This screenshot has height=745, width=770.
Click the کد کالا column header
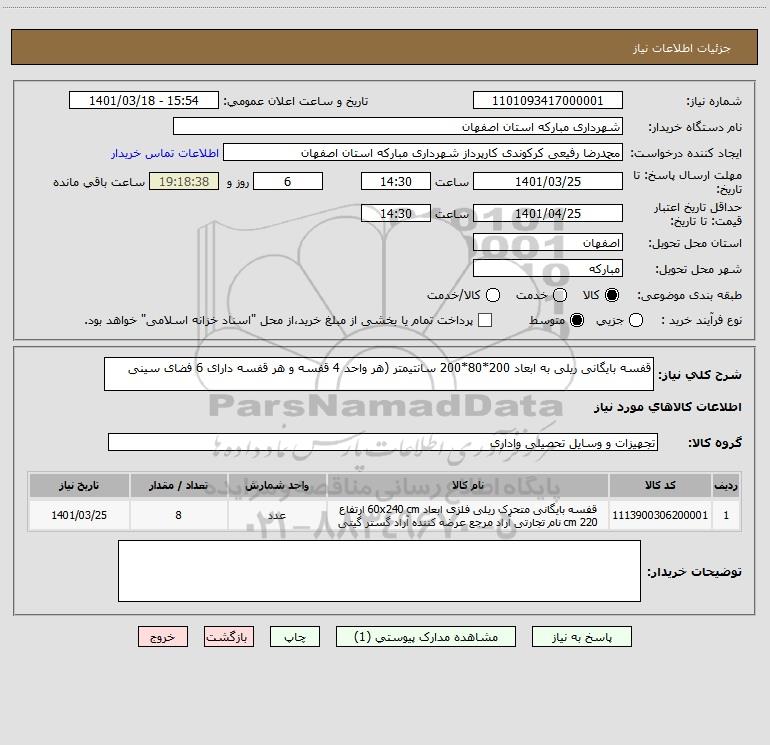[660, 485]
